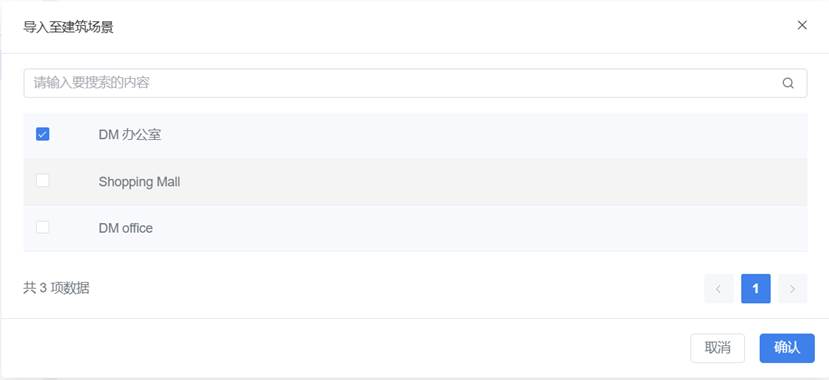
Task: Select the DM office row label
Action: [125, 228]
